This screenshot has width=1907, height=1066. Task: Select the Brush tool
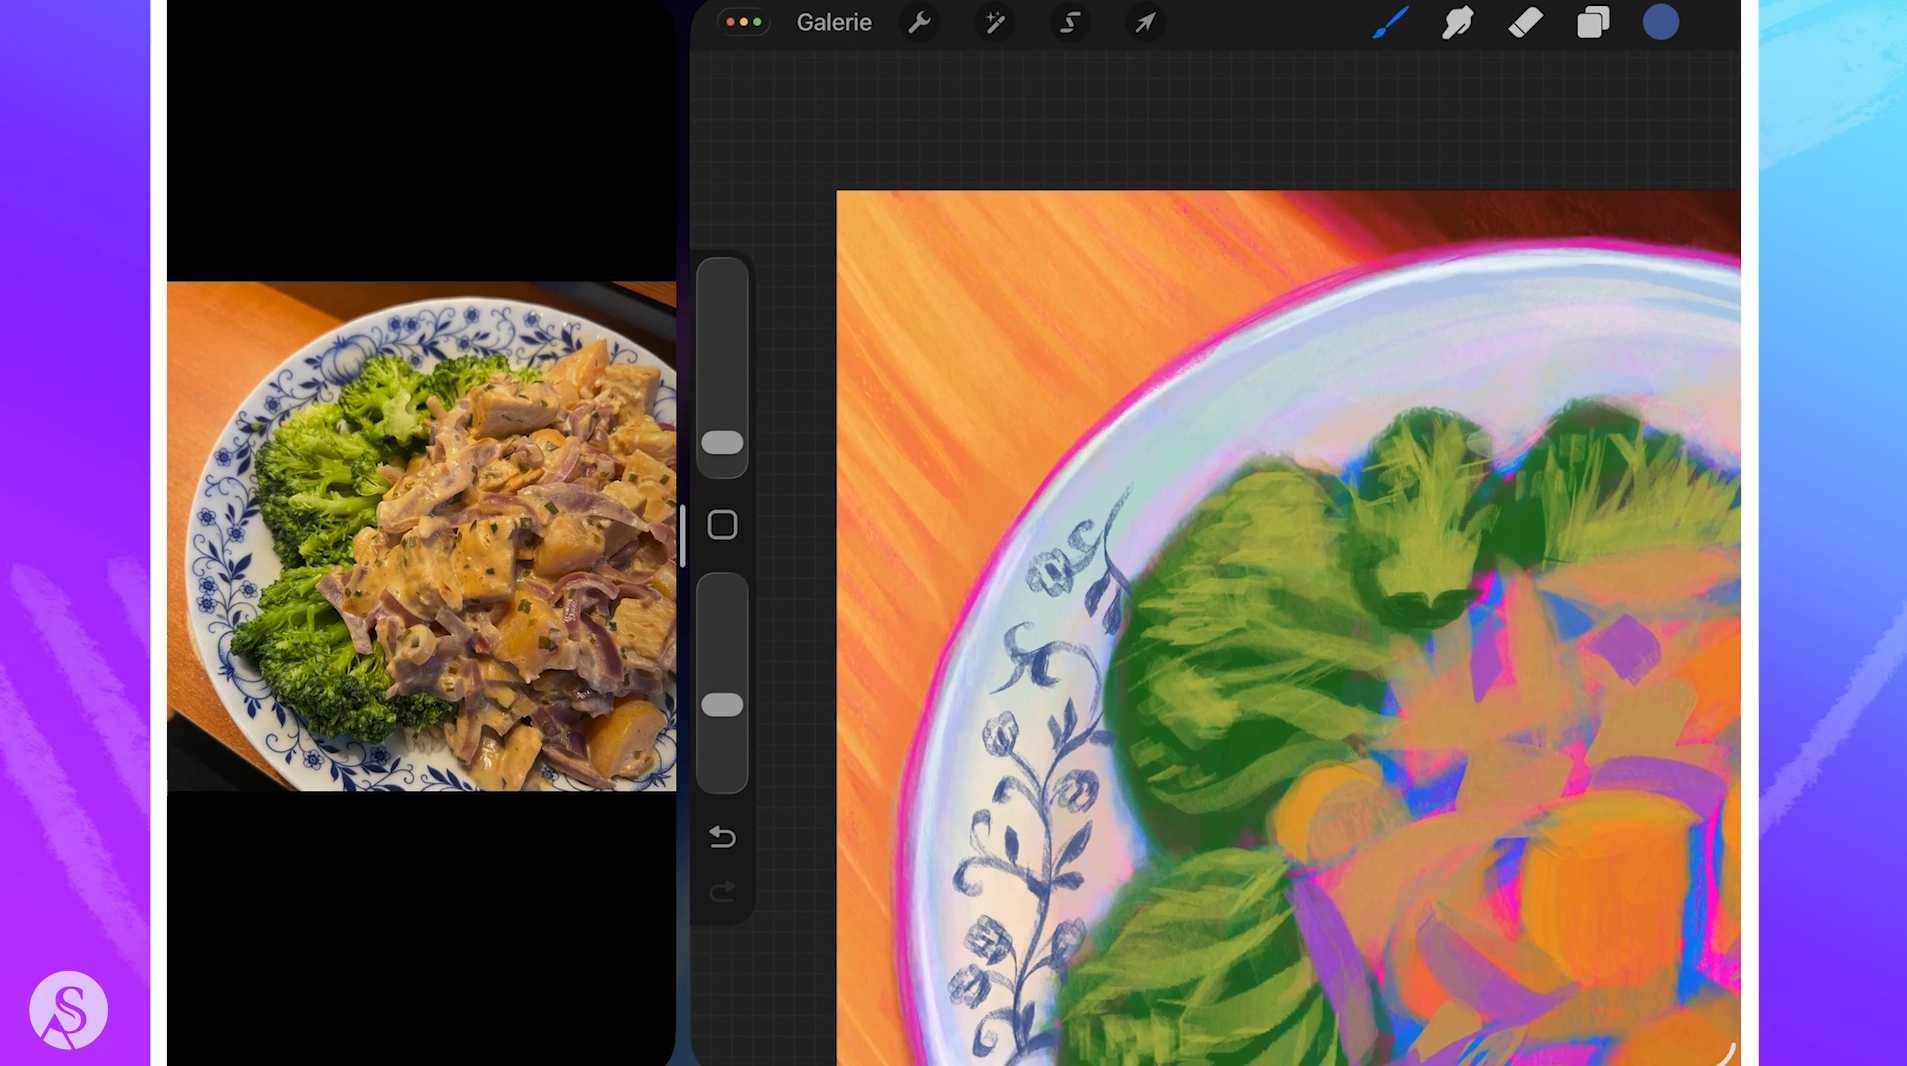click(1390, 22)
